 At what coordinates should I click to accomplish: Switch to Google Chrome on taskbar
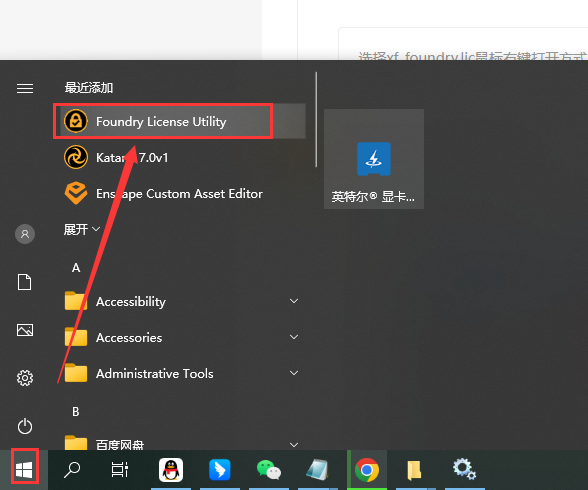click(x=367, y=470)
